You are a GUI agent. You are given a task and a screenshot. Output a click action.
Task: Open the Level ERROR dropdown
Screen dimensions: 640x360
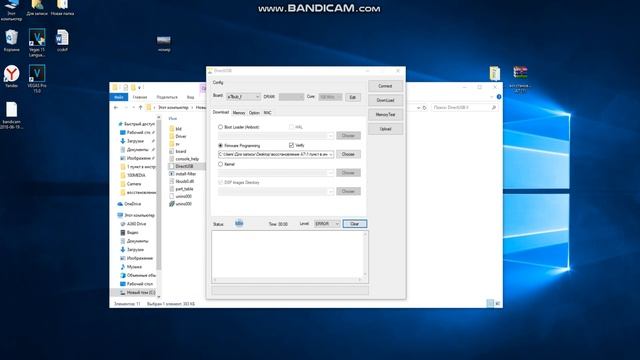[x=327, y=224]
